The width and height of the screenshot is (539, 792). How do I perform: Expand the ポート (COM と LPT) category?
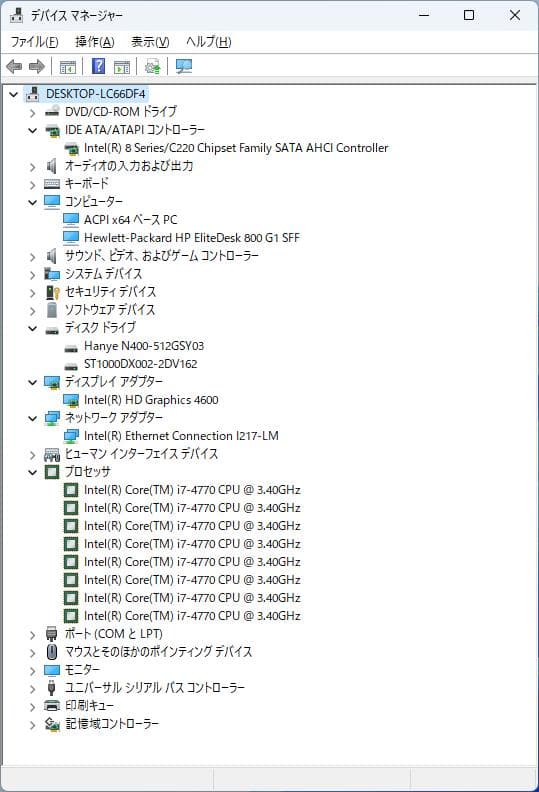[x=33, y=634]
